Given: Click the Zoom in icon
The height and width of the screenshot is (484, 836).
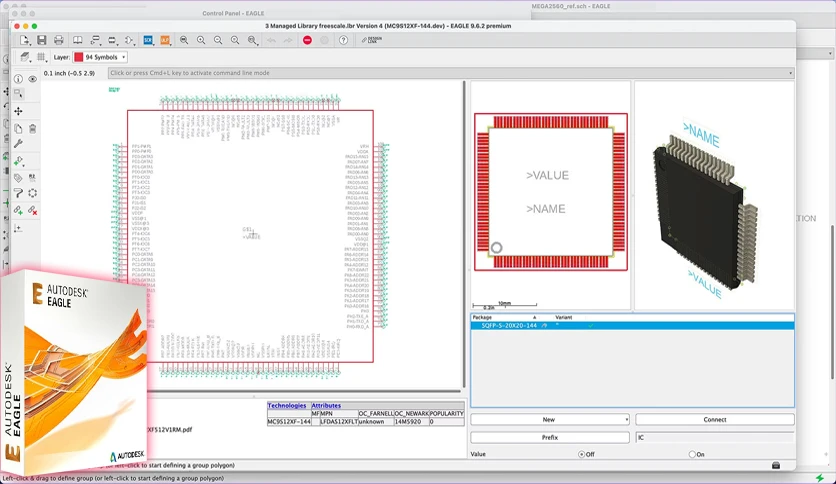Looking at the screenshot, I should (201, 40).
